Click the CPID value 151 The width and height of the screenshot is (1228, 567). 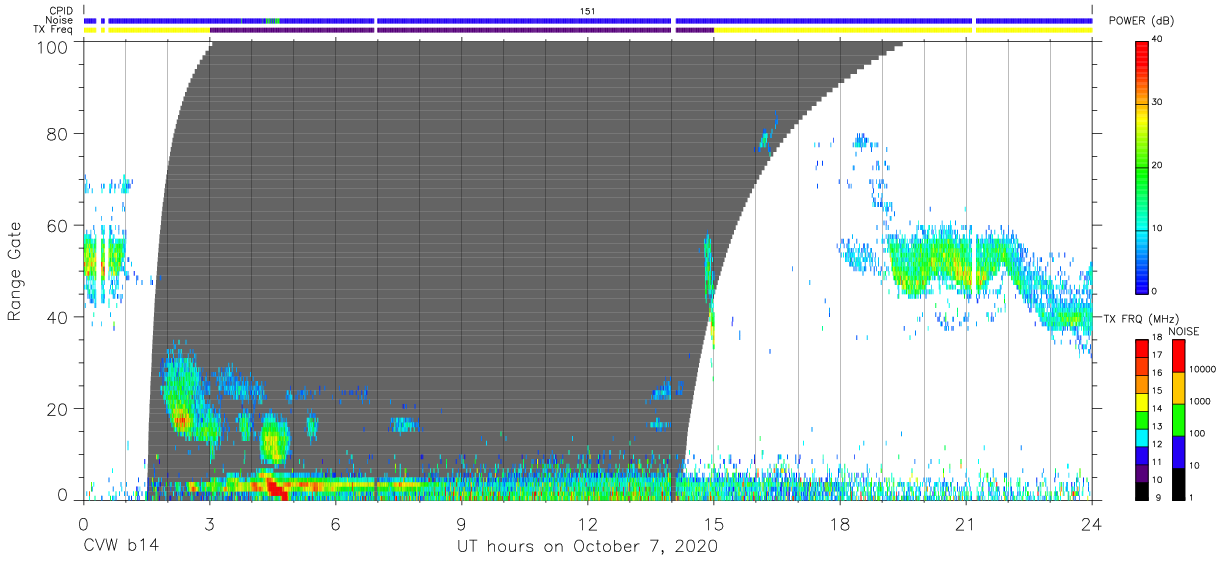[588, 11]
